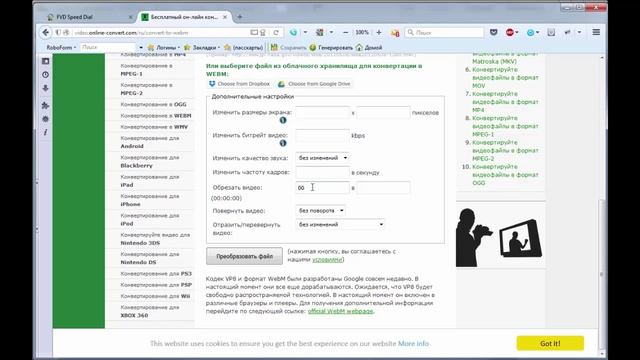Click the cut video start time field
This screenshot has height=360, width=640.
pyautogui.click(x=322, y=188)
